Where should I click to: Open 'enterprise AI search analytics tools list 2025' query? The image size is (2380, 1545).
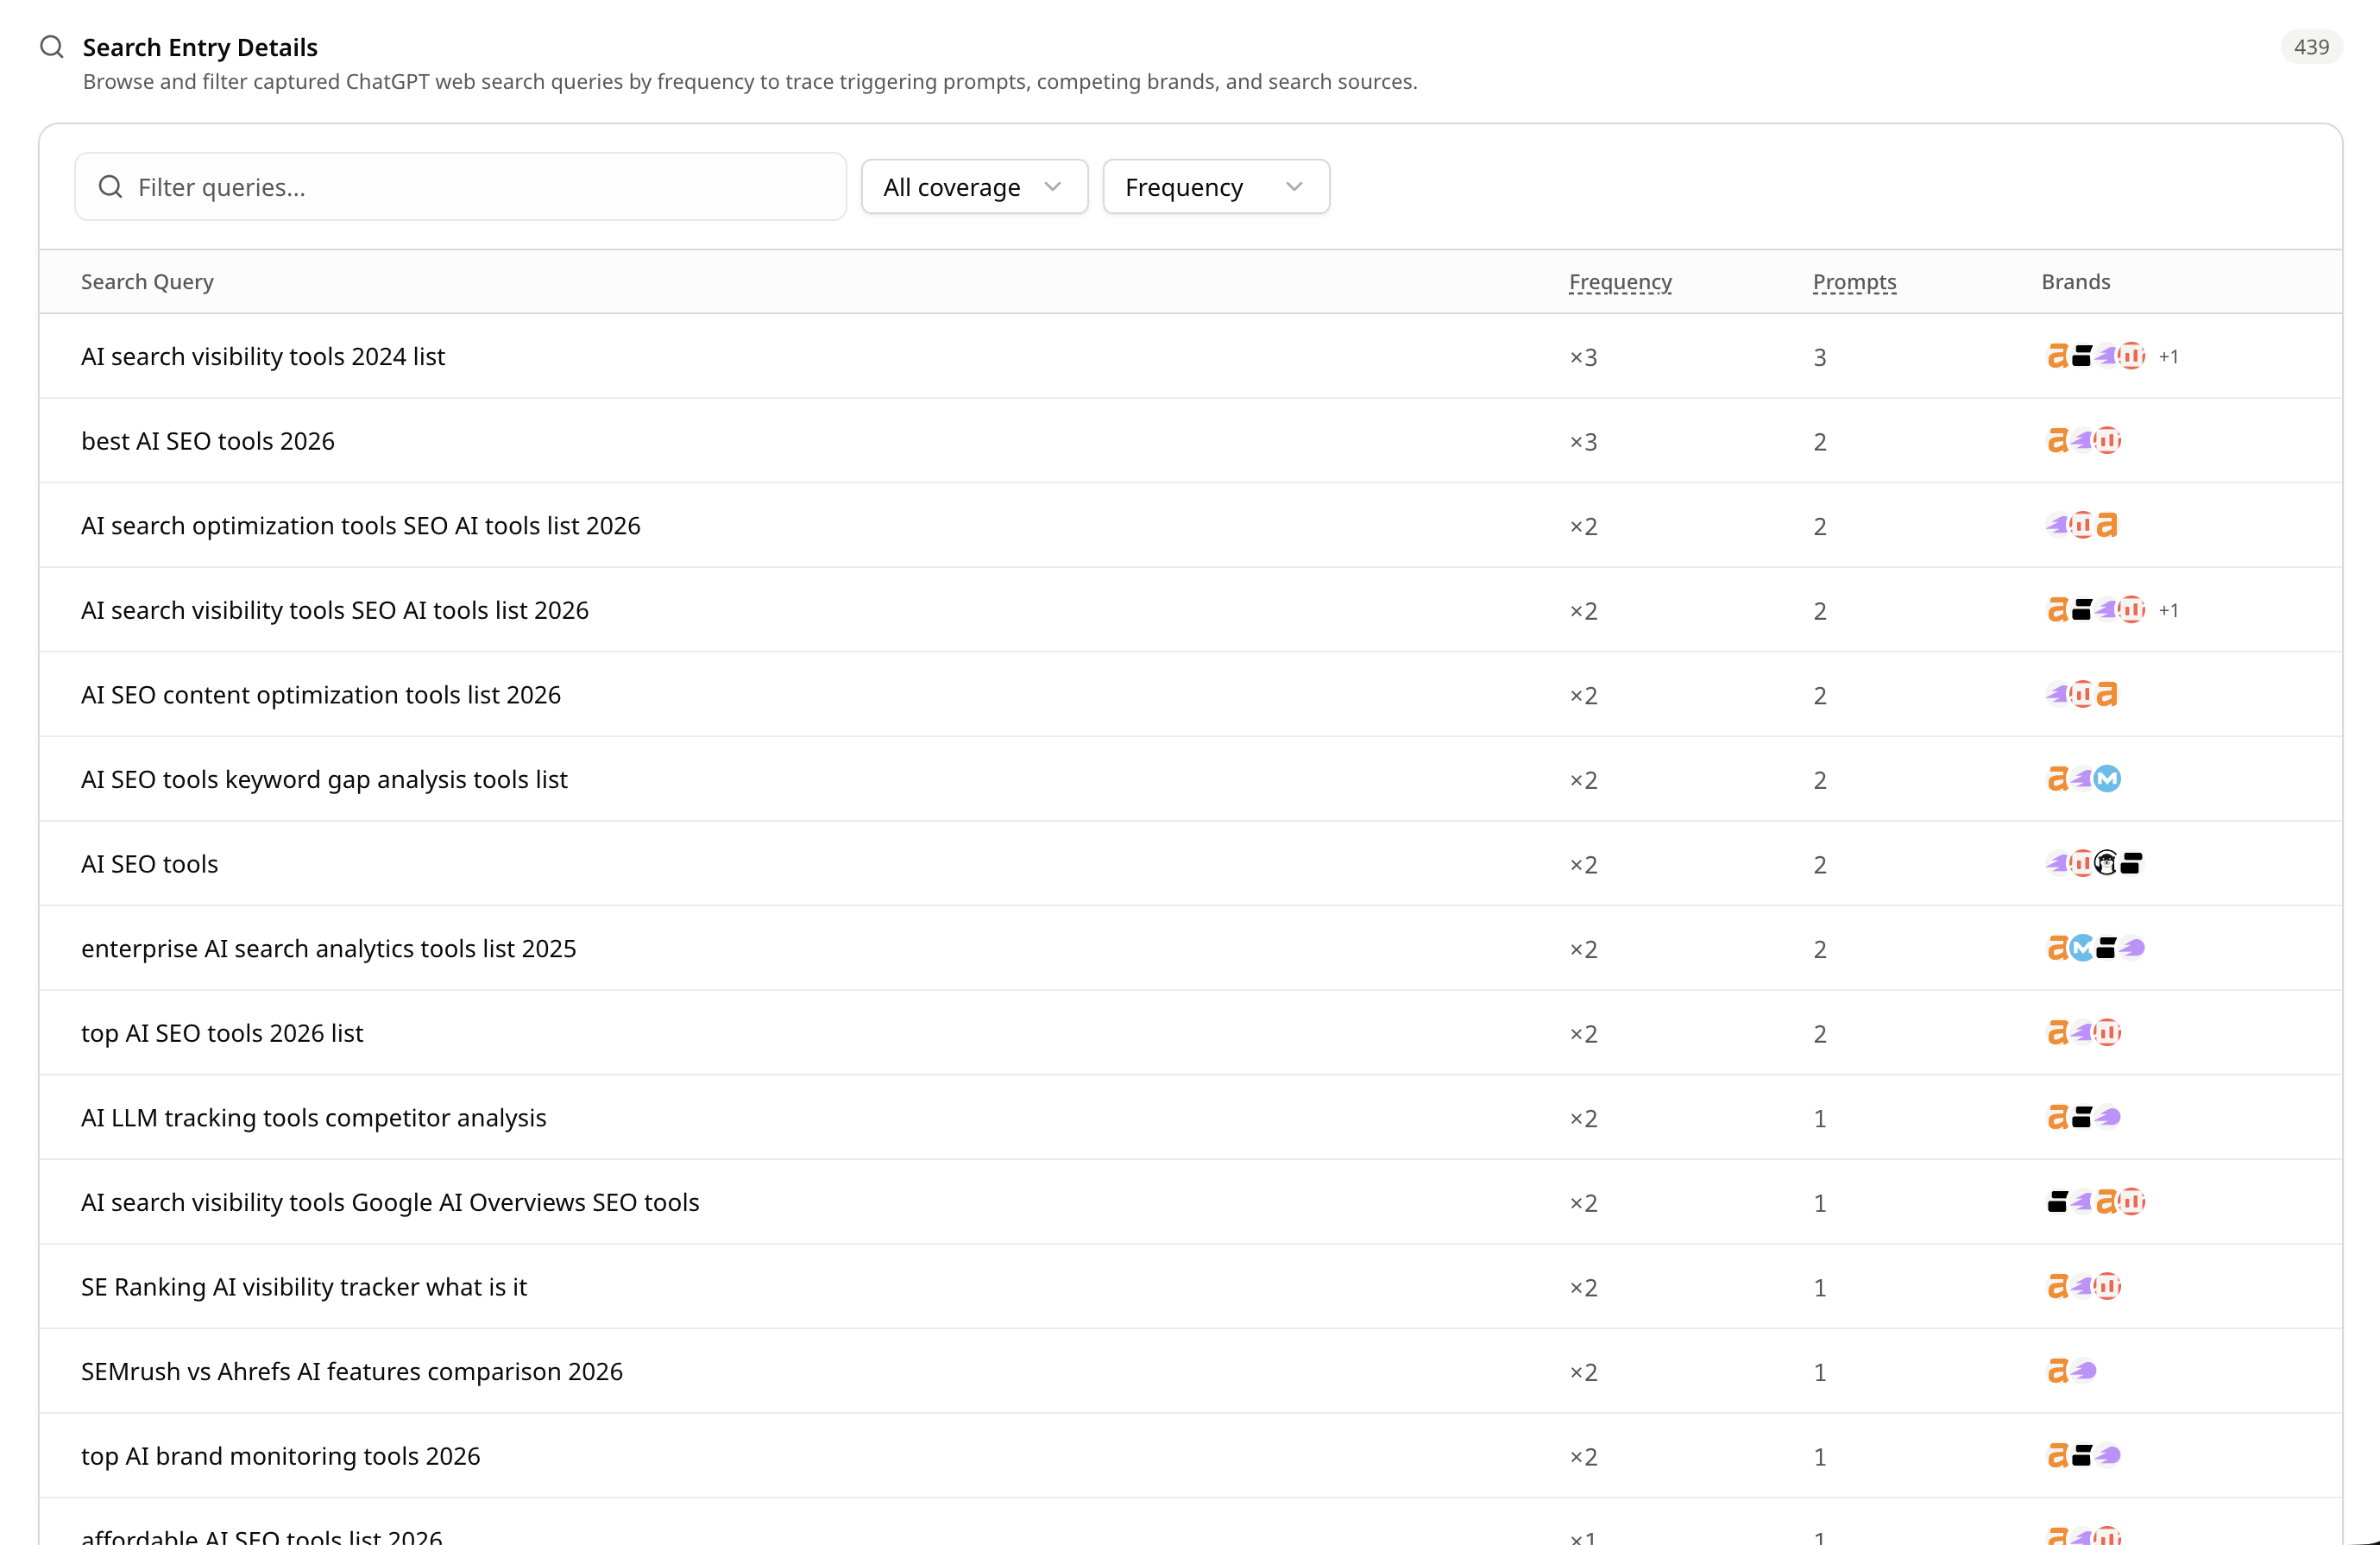click(x=329, y=949)
